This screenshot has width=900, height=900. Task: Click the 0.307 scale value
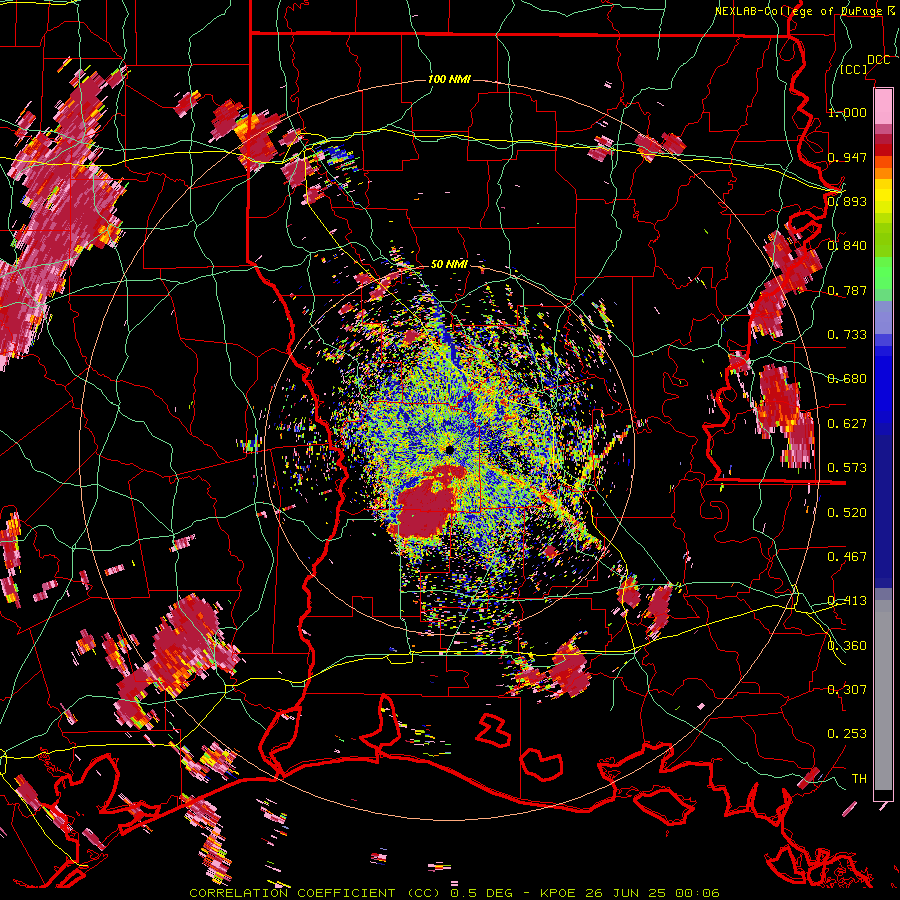(x=847, y=690)
